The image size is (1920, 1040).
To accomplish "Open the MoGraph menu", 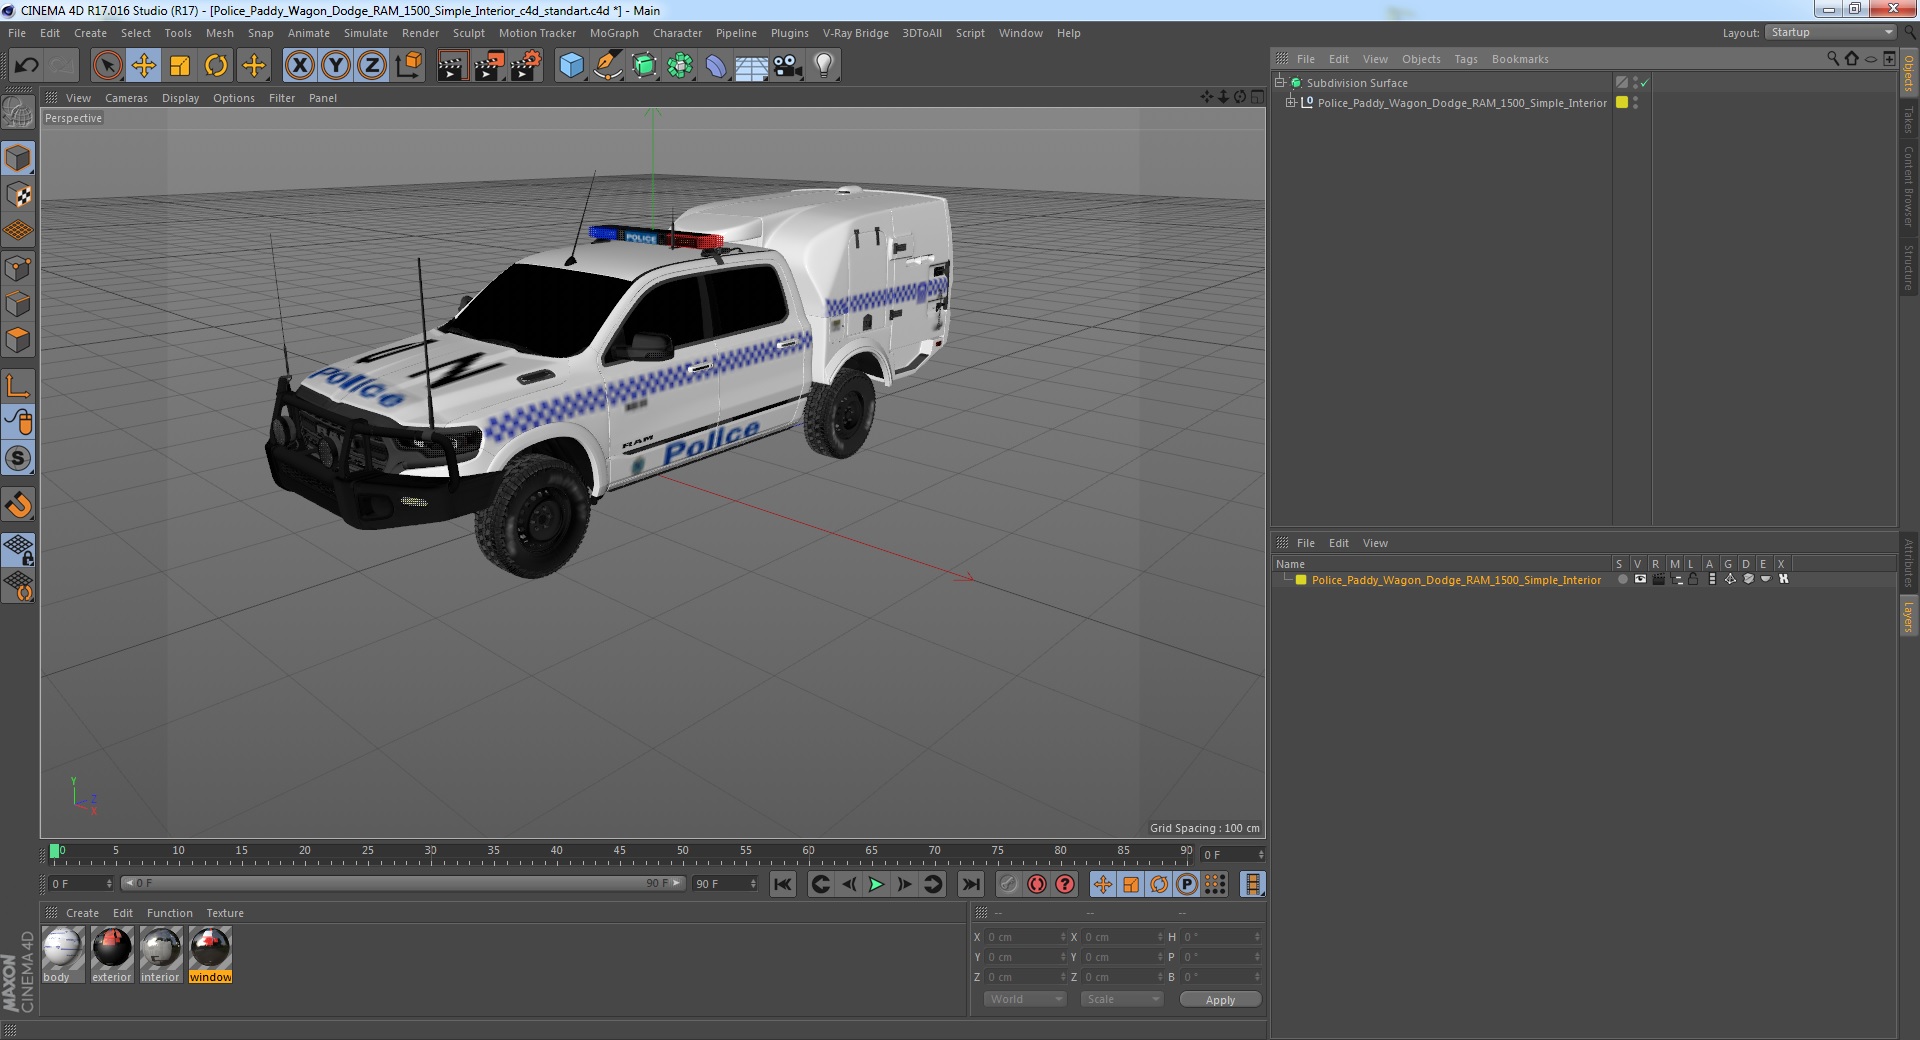I will (x=614, y=33).
